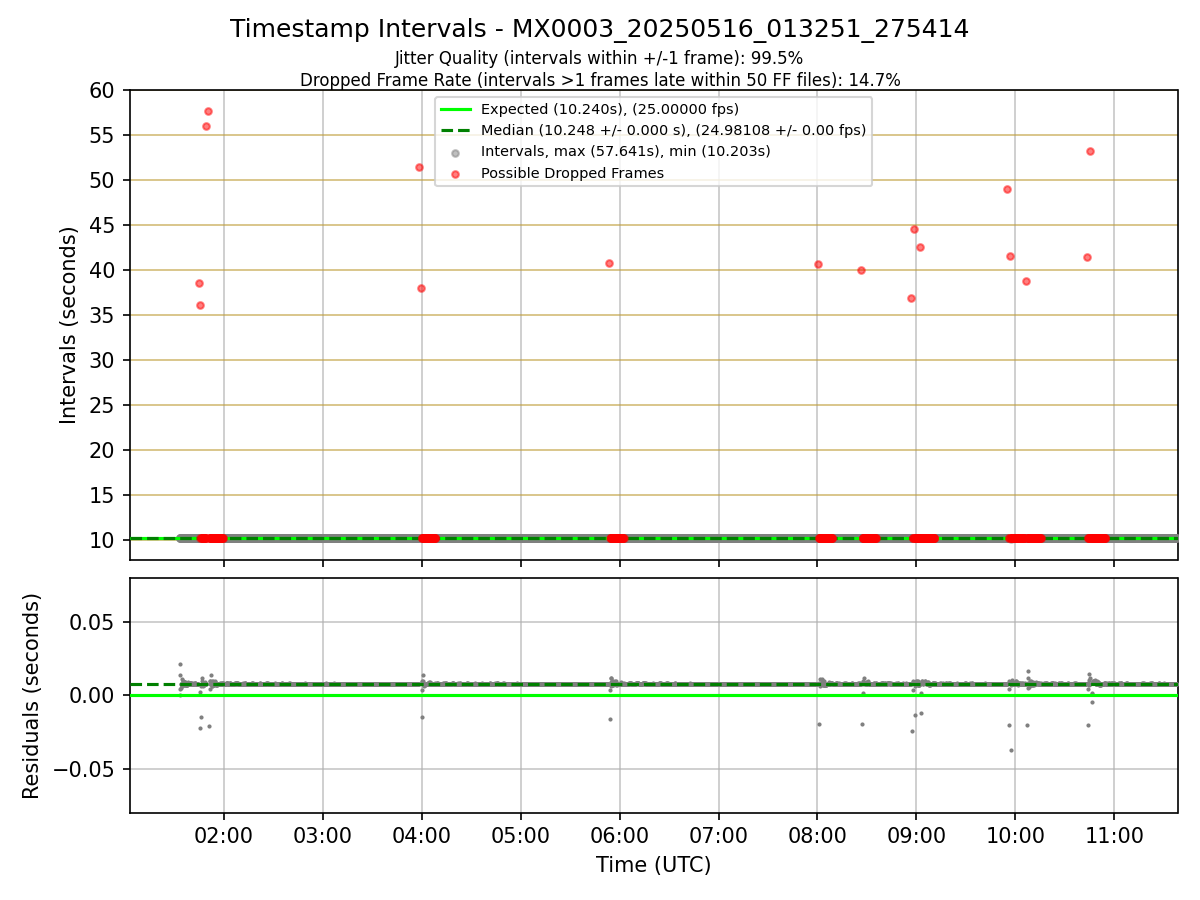Screen dimensions: 1200x900
Task: Click the 'Residuals (seconds)' y-axis label
Action: pos(32,696)
